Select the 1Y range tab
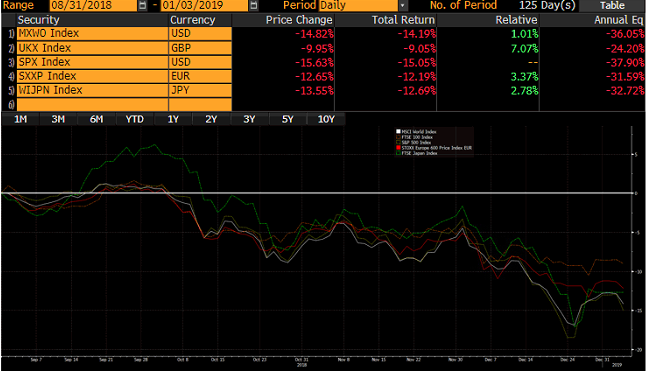 pos(173,119)
